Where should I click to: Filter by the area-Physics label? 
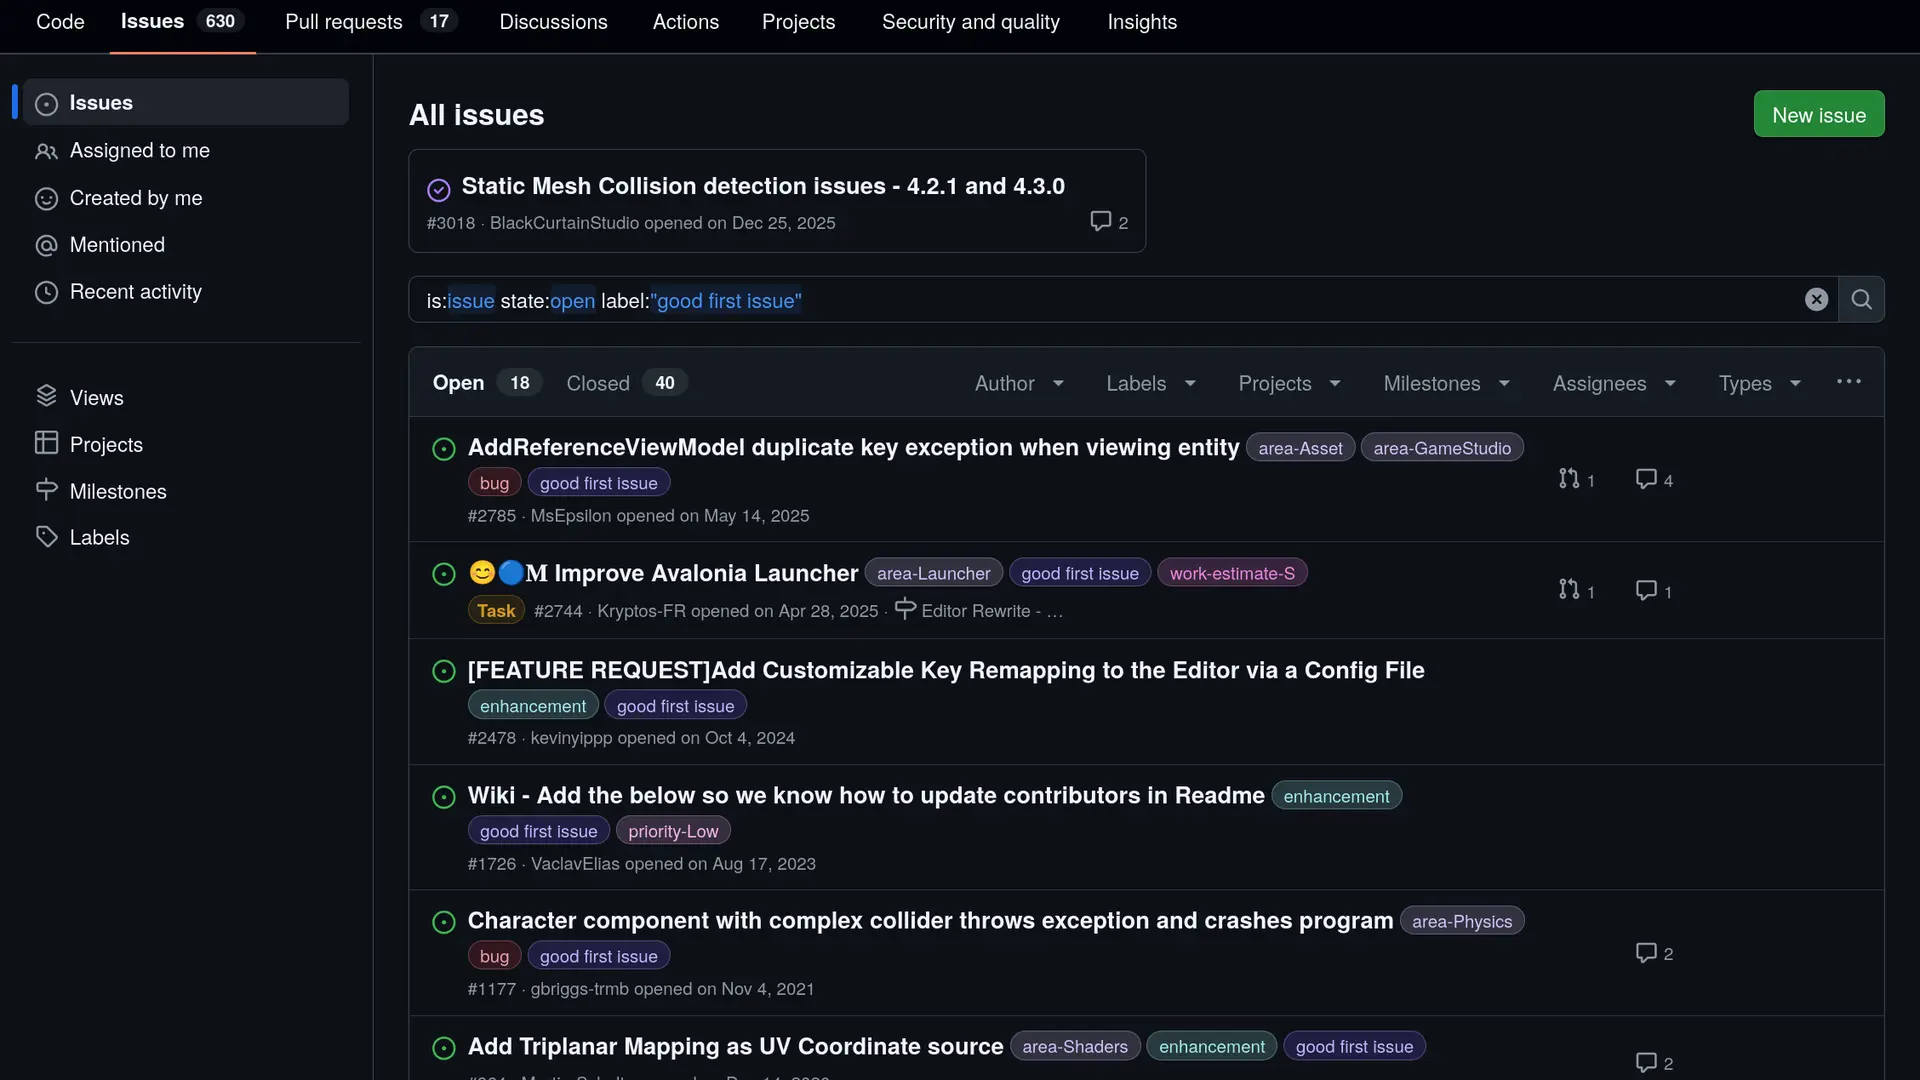coord(1462,921)
